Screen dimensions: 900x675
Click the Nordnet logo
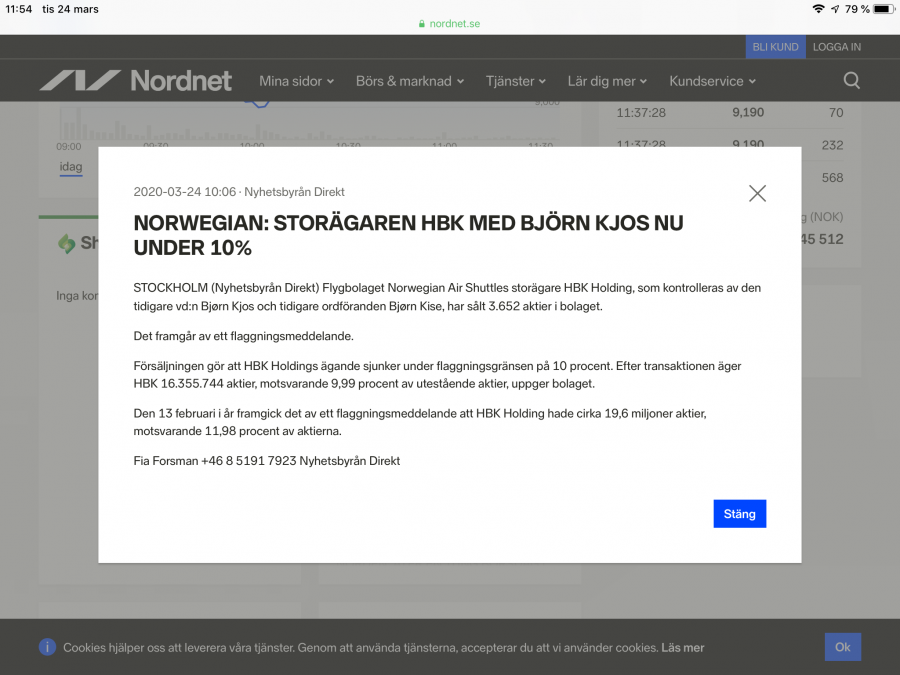coord(135,80)
